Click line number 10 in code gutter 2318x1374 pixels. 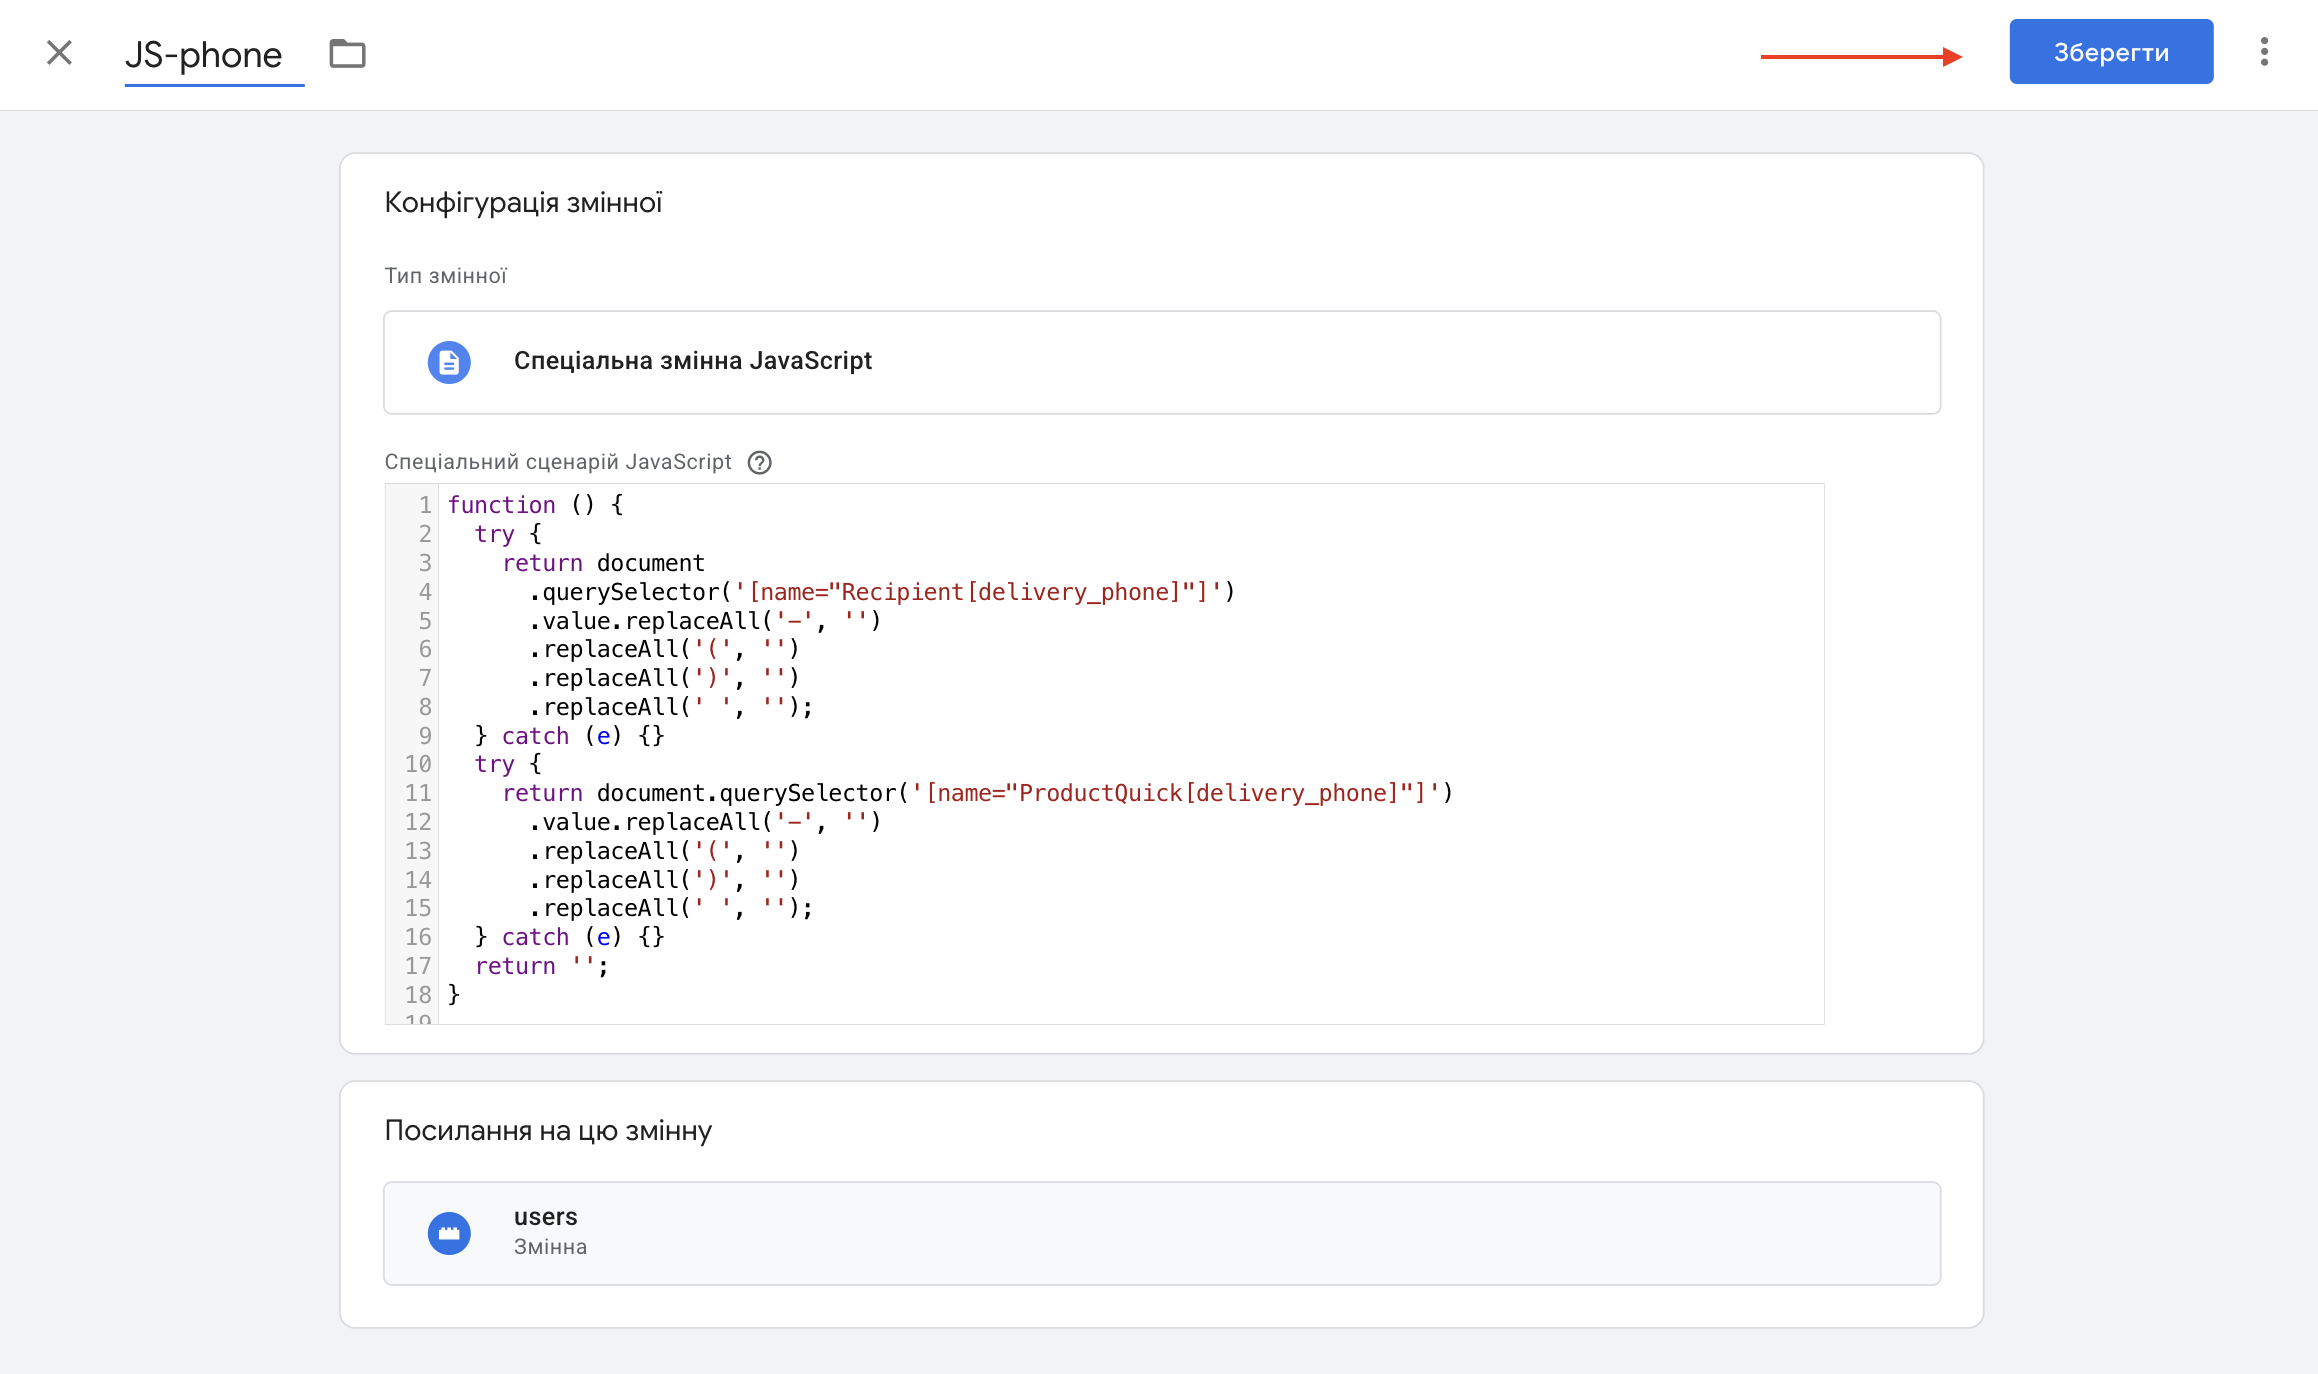[x=417, y=764]
